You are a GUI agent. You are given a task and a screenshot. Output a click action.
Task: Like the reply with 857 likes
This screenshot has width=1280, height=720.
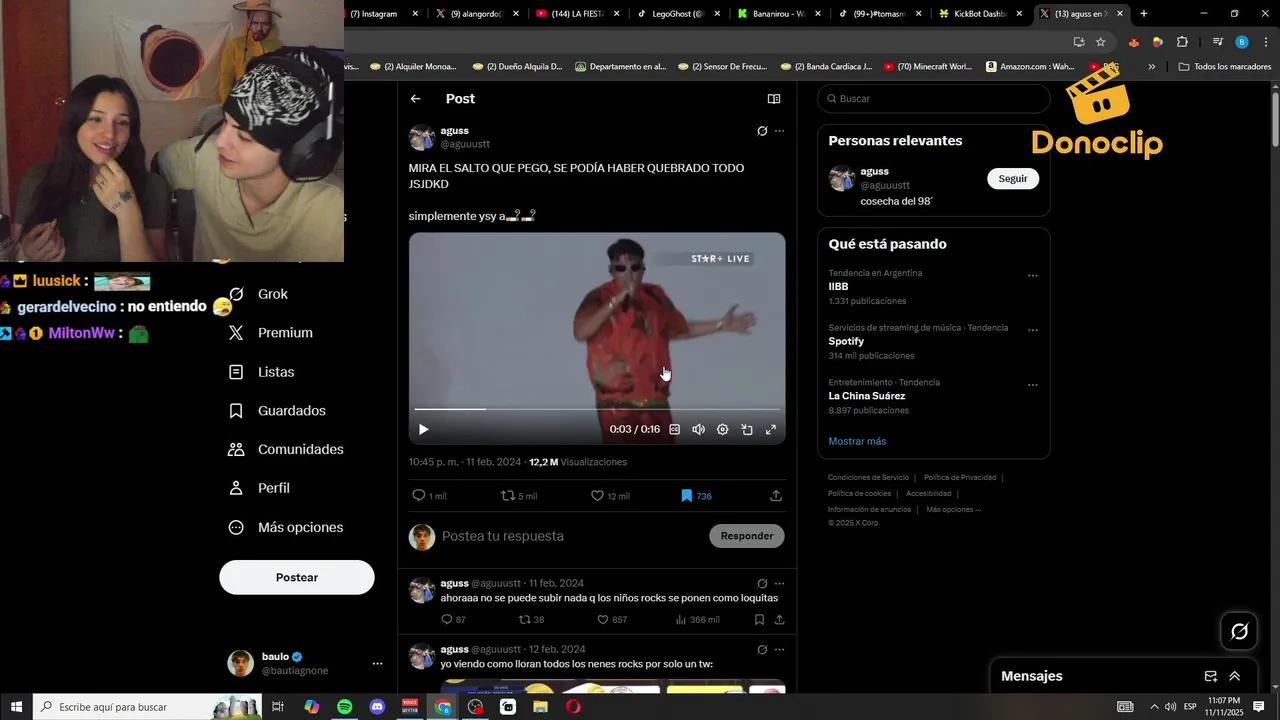(x=603, y=620)
